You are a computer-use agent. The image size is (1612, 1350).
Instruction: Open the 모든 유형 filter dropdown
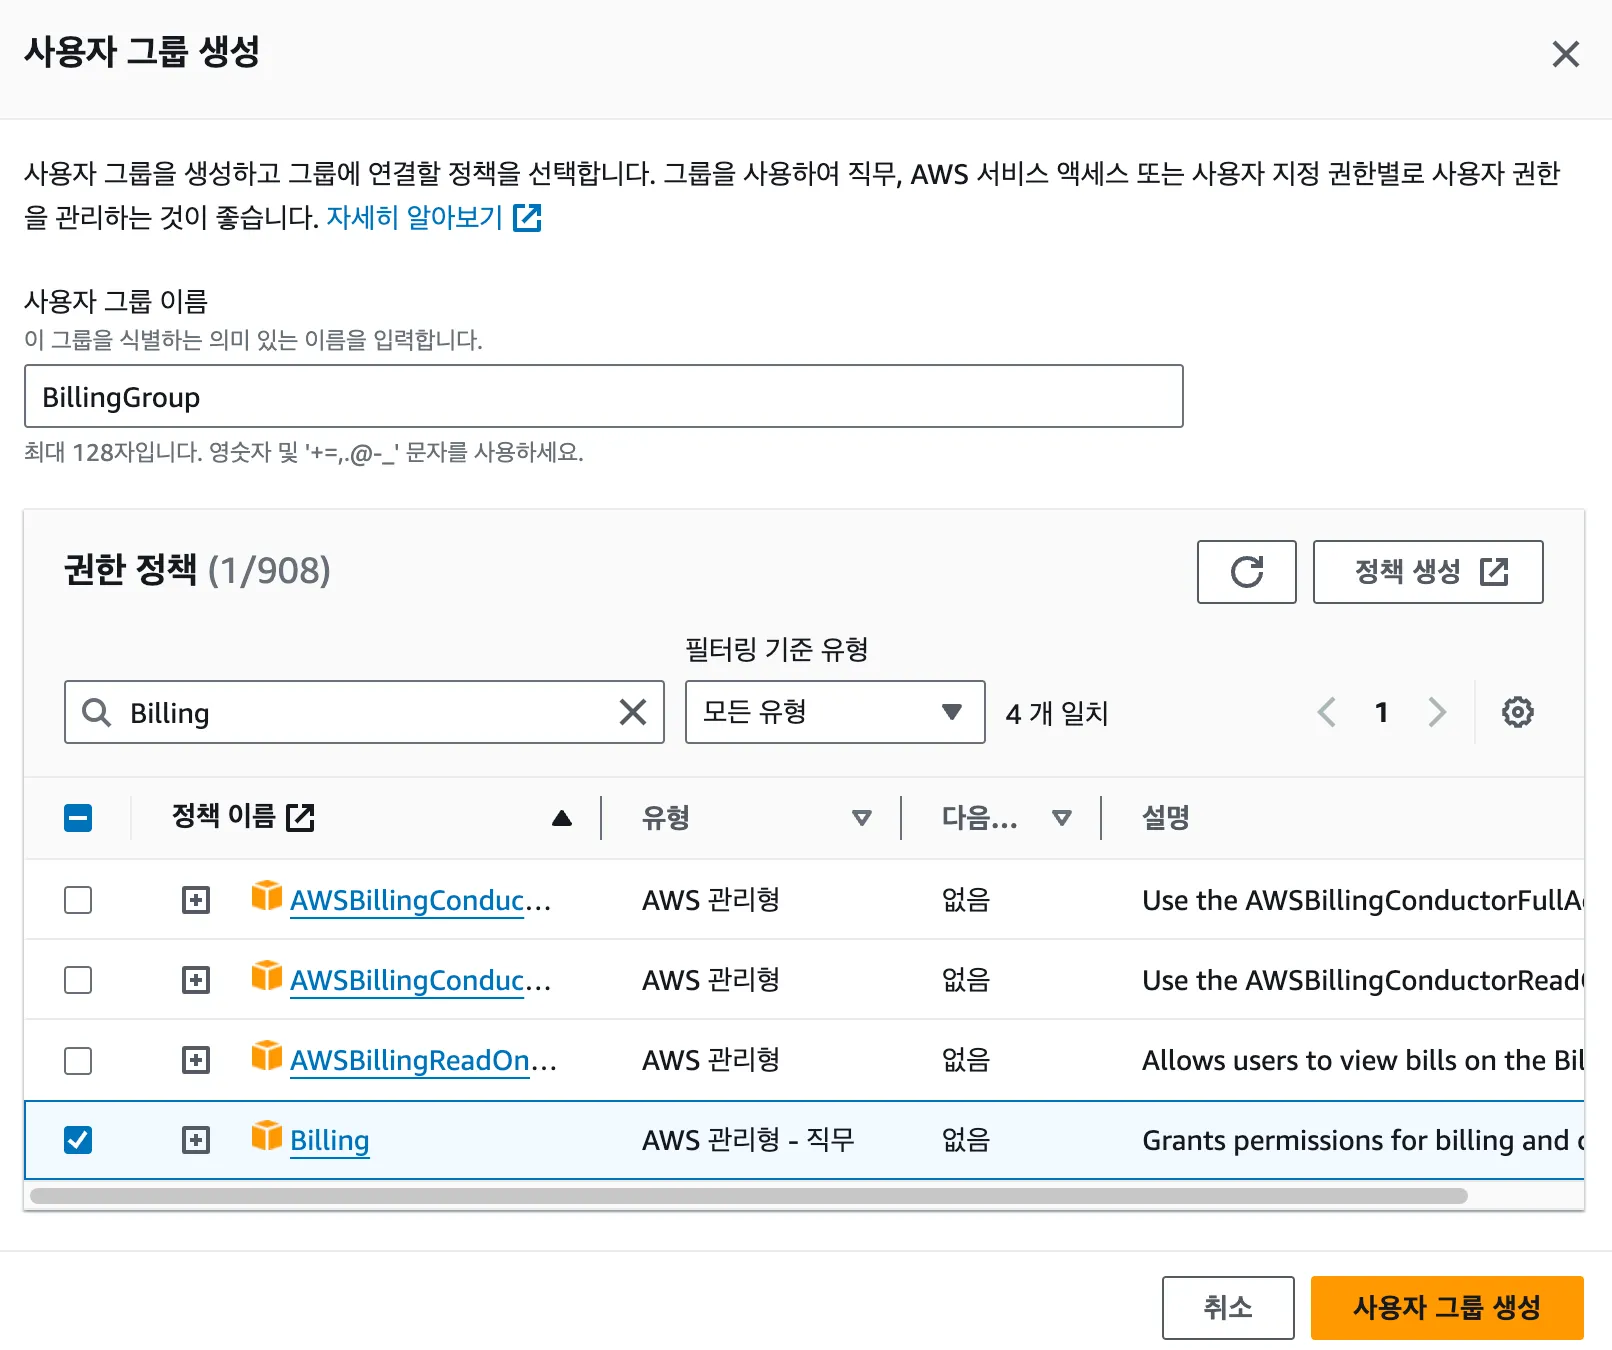point(834,712)
